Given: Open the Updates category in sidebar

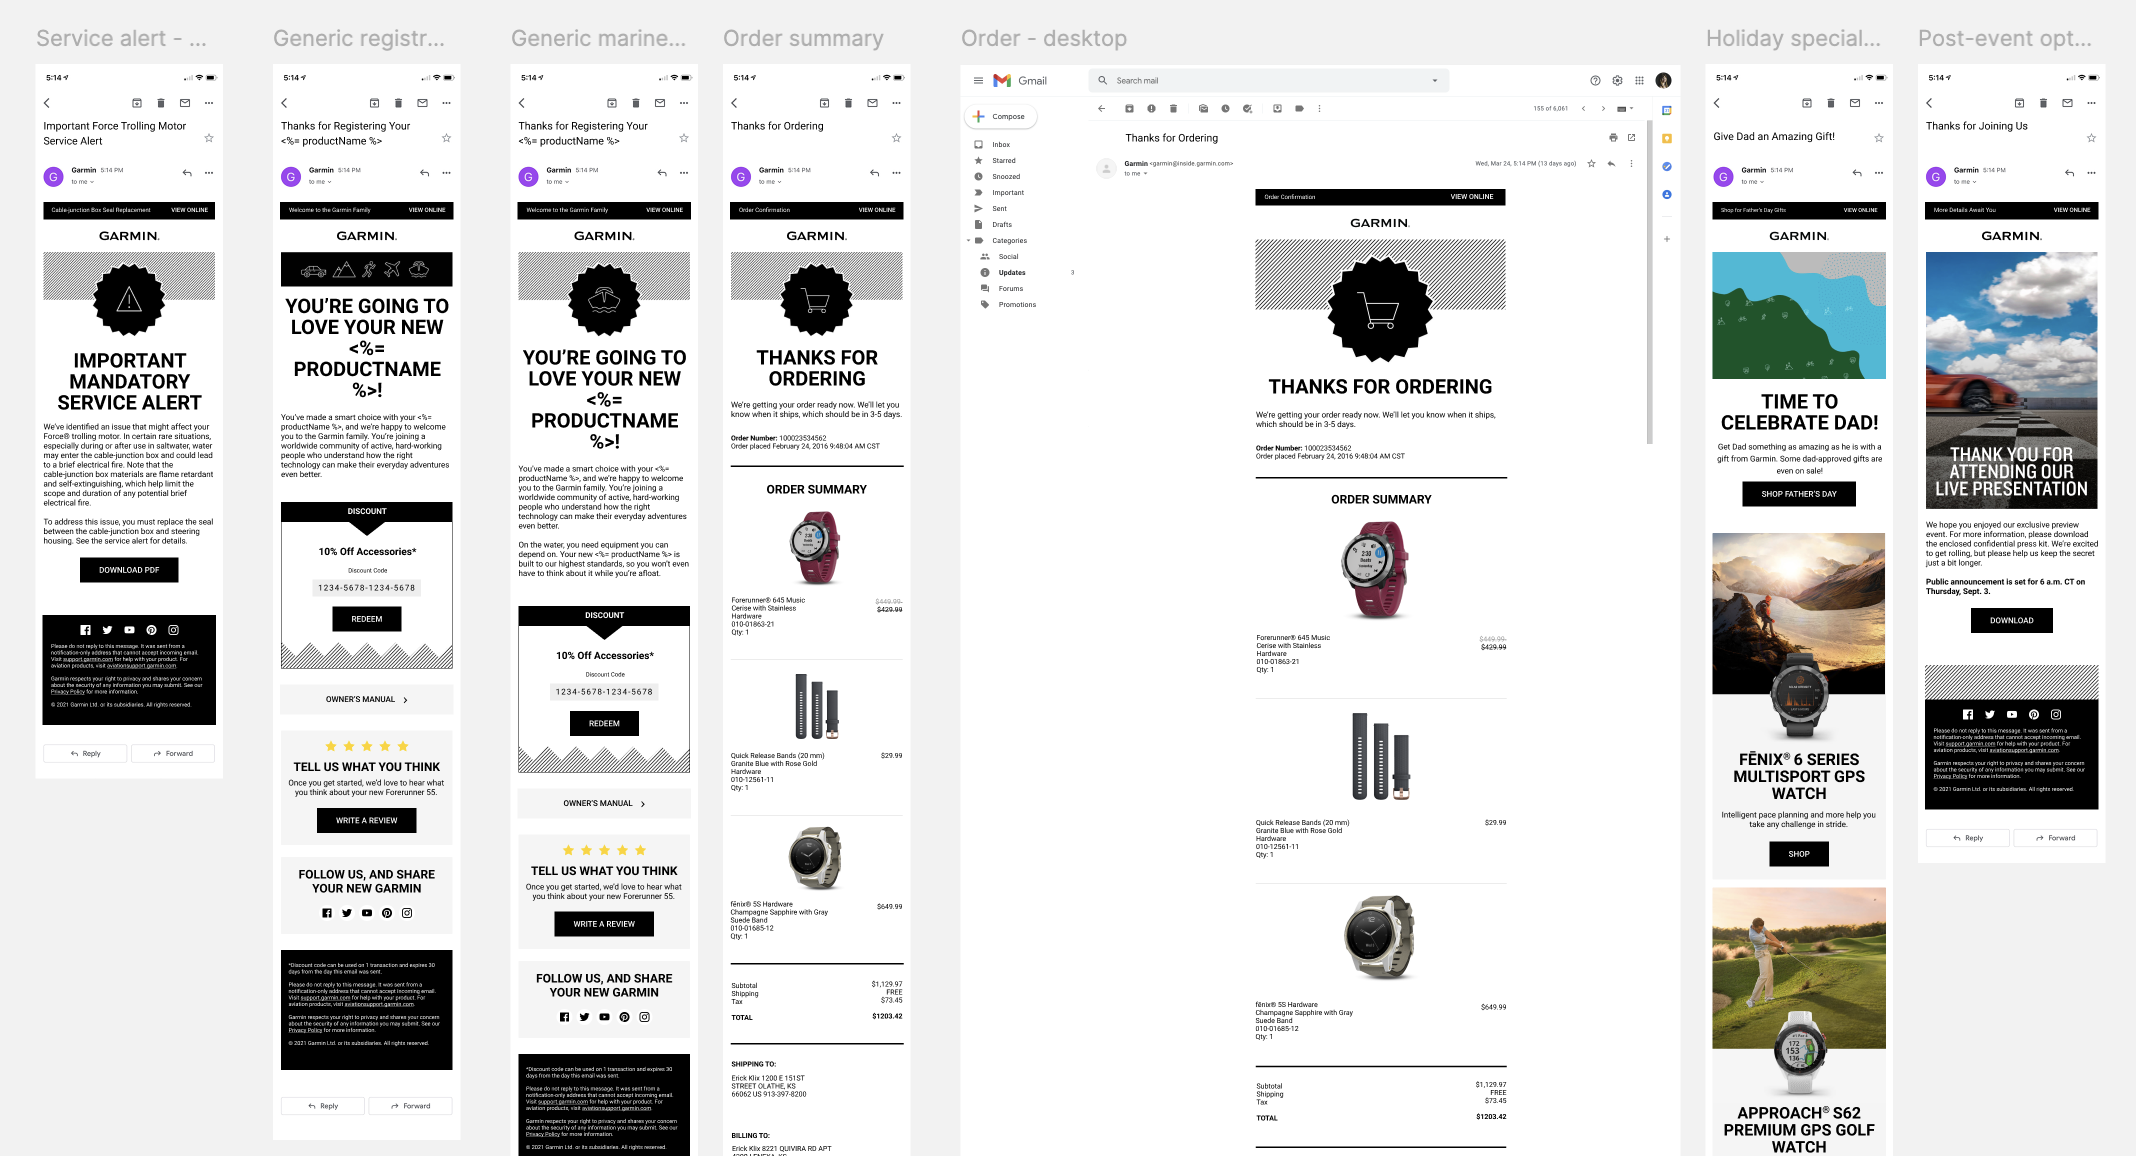Looking at the screenshot, I should (1012, 273).
